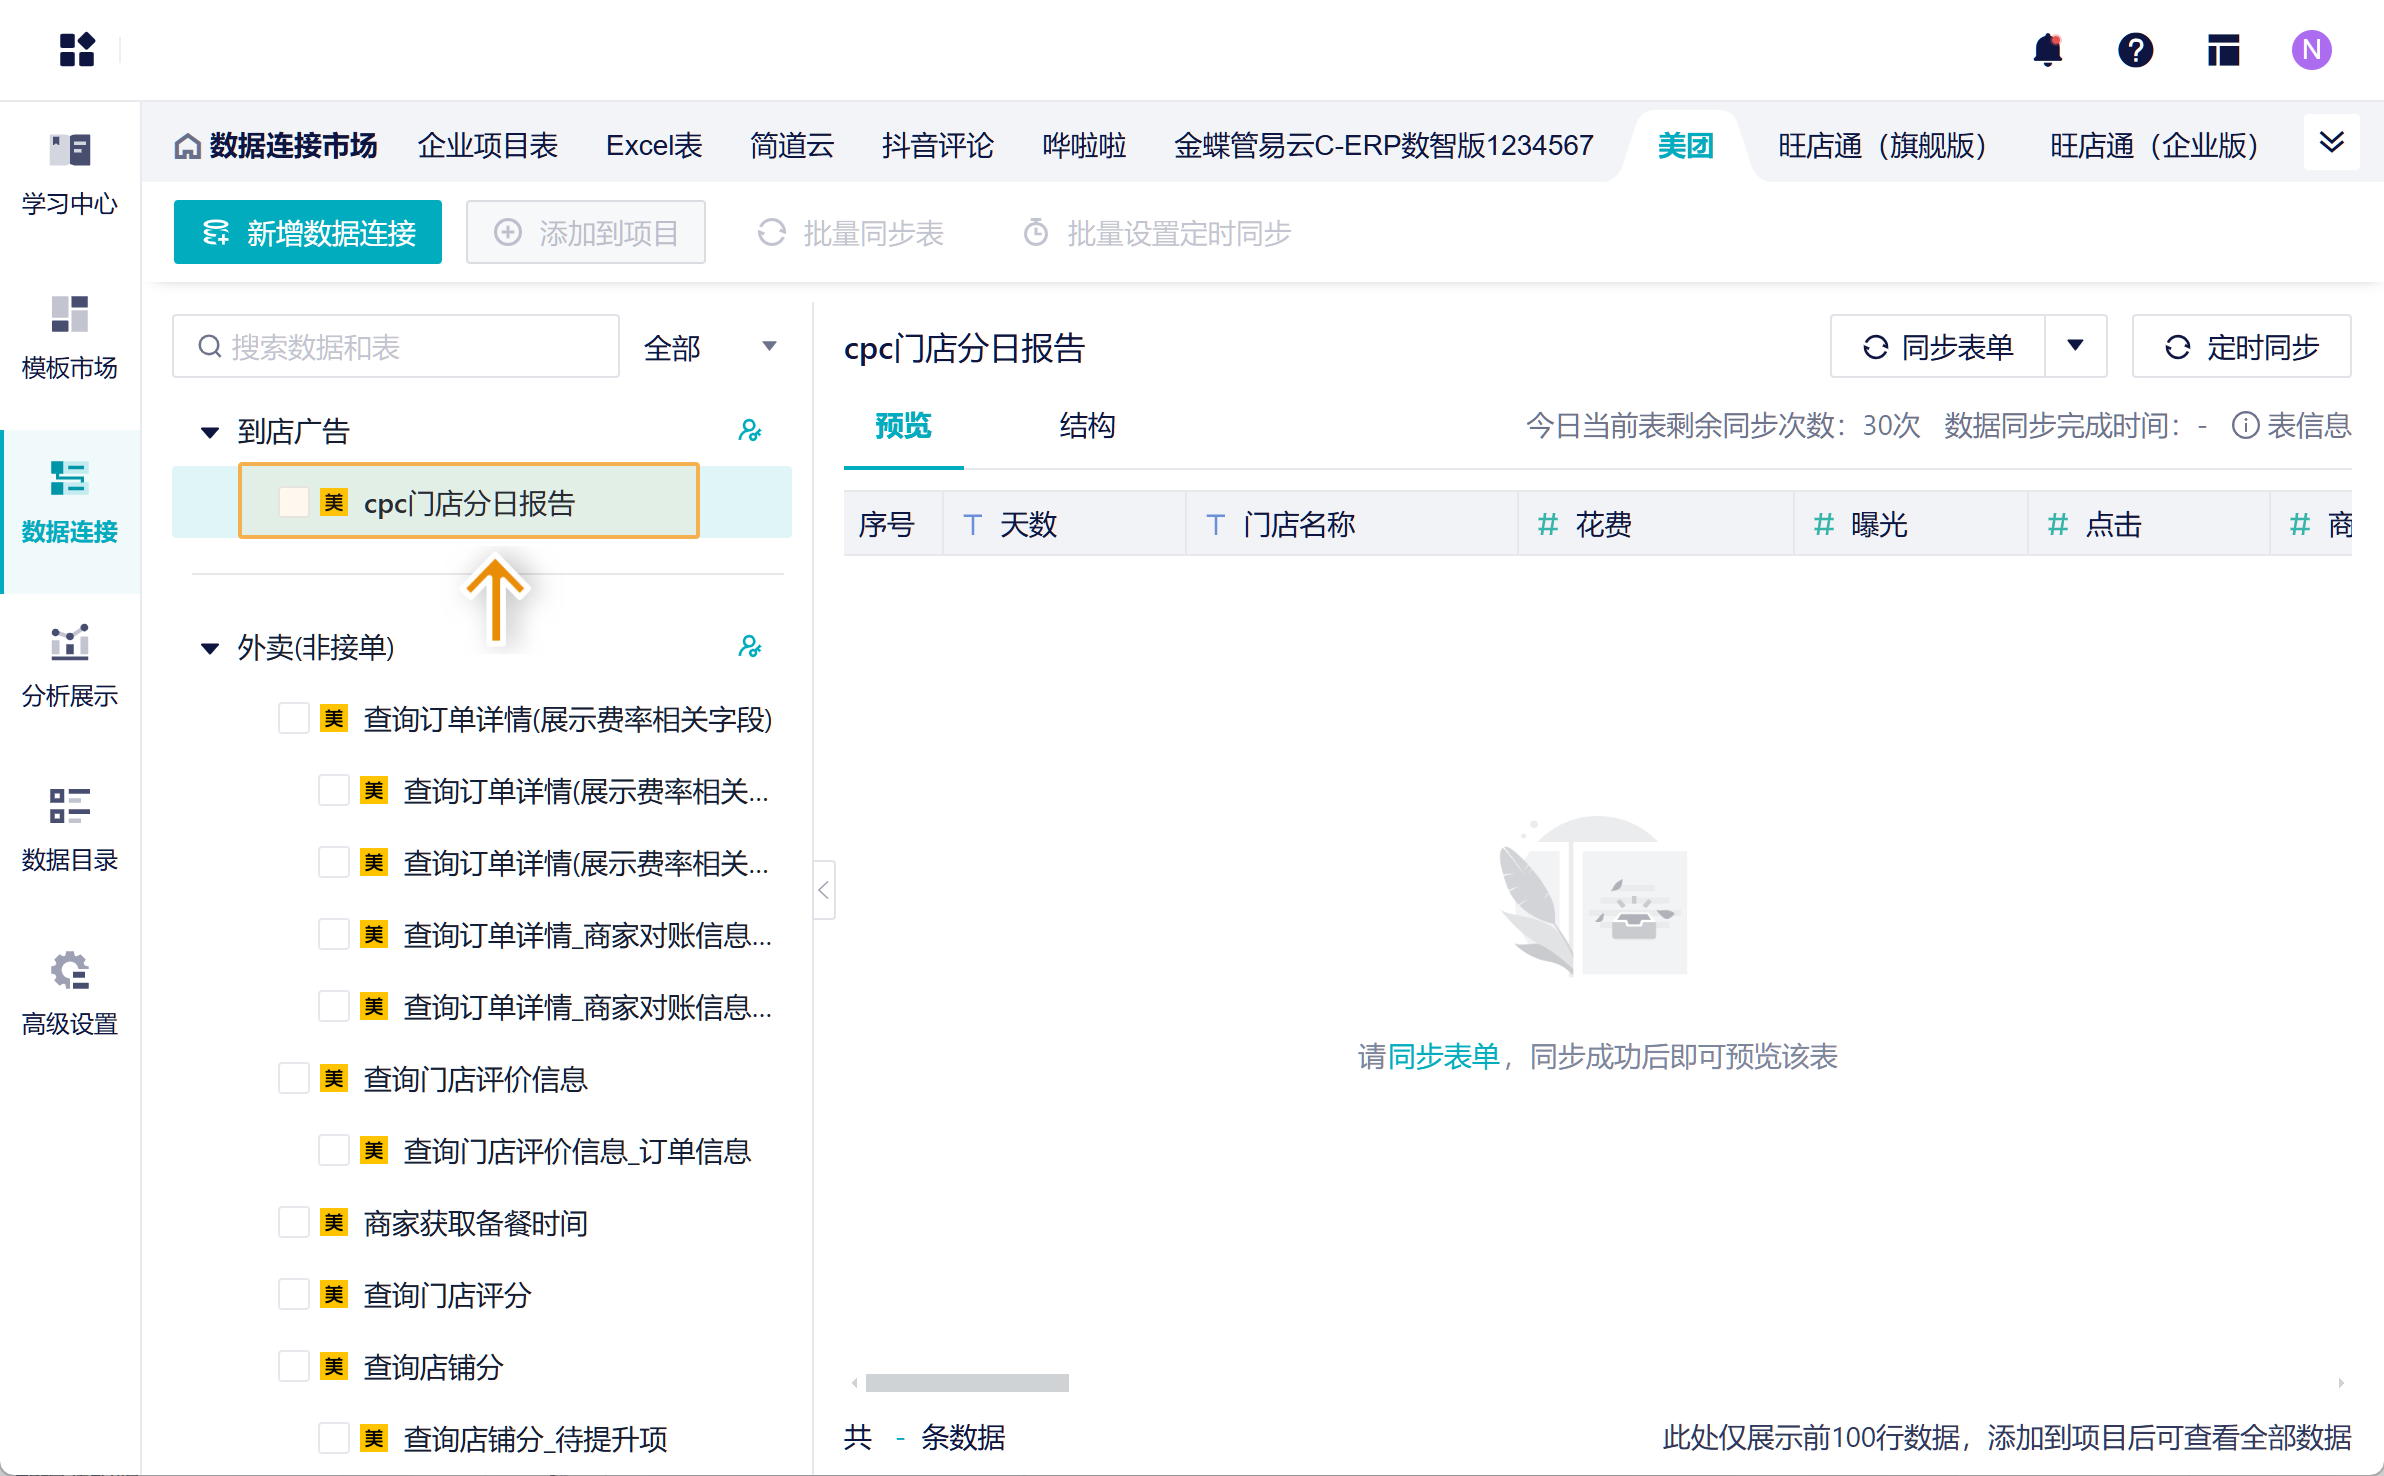Click the help question mark icon
The image size is (2384, 1476).
(x=2135, y=50)
